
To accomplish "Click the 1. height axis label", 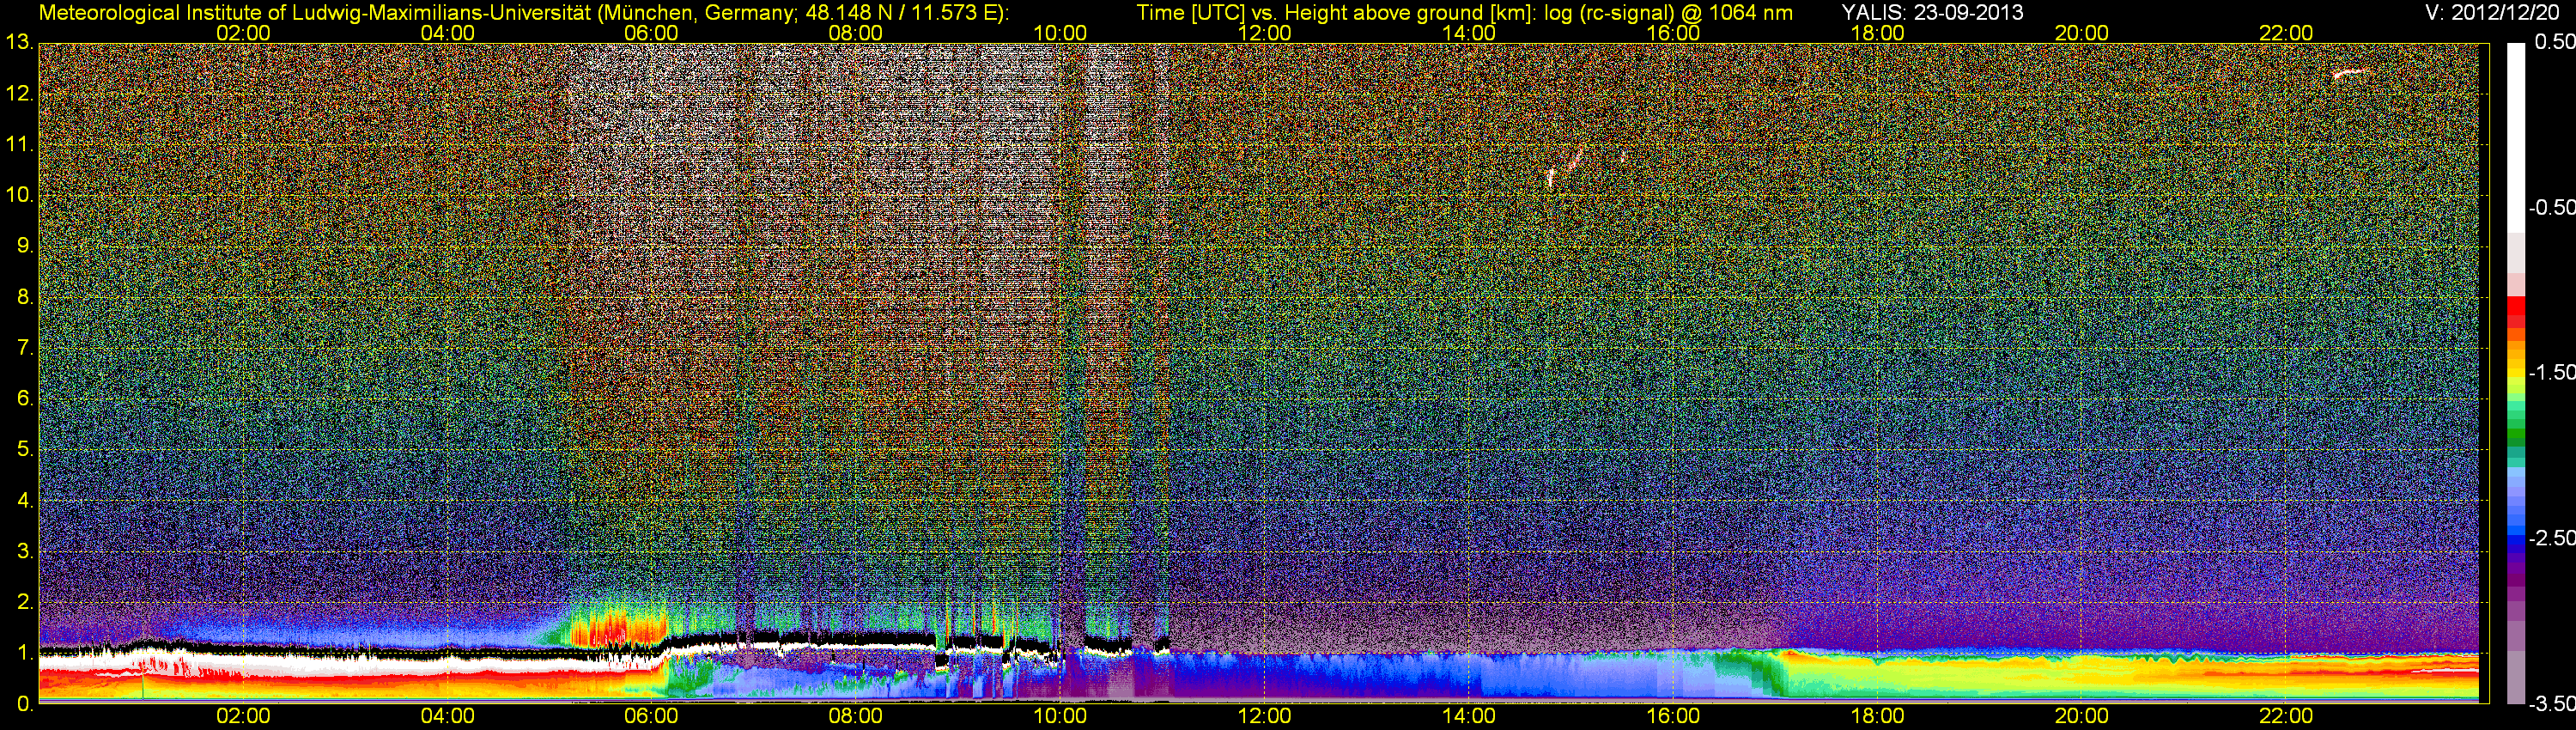I will tap(24, 653).
